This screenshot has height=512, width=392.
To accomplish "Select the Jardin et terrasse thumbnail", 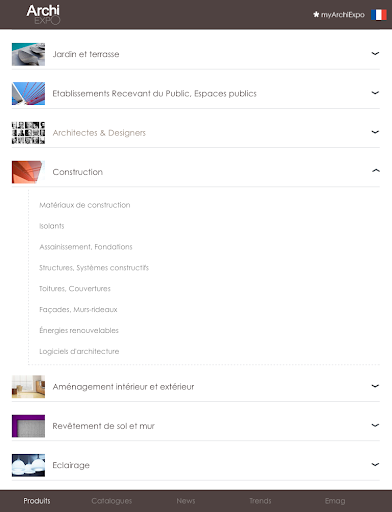I will tap(28, 54).
